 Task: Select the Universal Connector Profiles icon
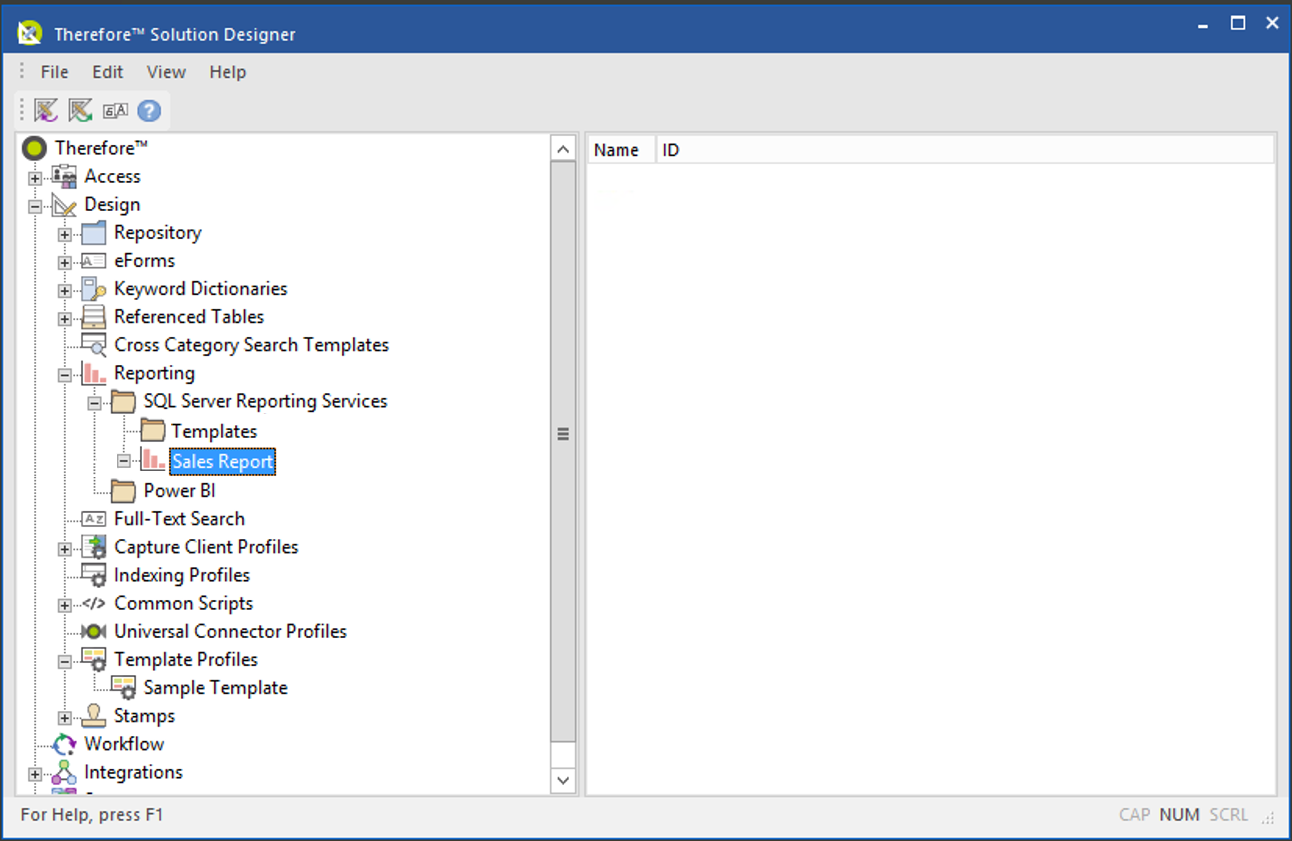point(92,631)
